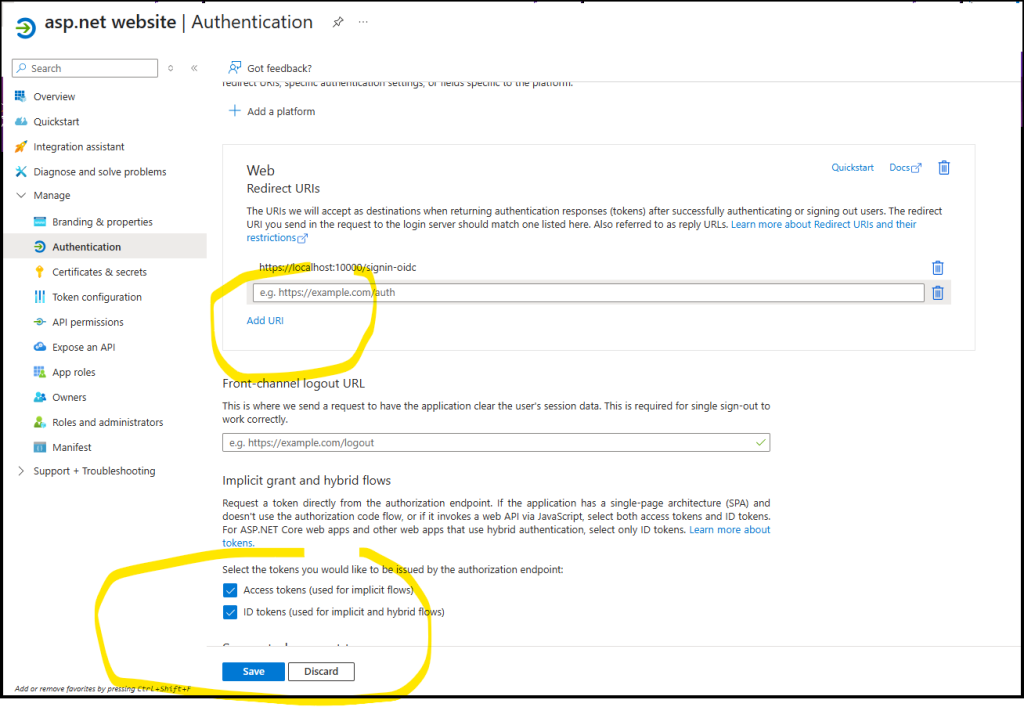Click the sort arrows next to Search
The height and width of the screenshot is (707, 1024).
tap(171, 68)
